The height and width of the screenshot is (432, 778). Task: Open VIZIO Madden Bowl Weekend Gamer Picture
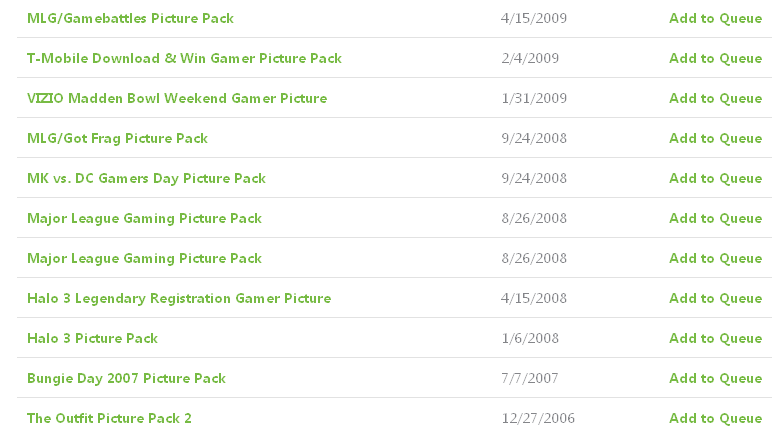pyautogui.click(x=177, y=98)
